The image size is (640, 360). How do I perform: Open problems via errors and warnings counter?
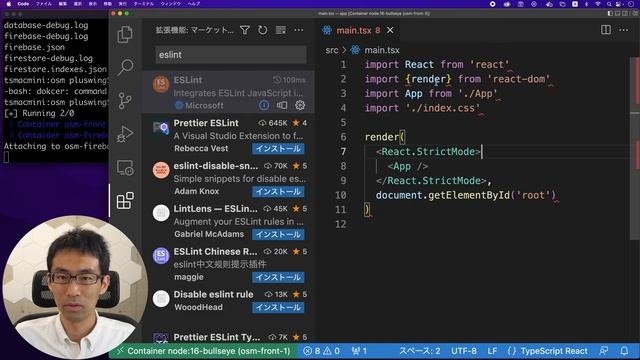[x=322, y=351]
